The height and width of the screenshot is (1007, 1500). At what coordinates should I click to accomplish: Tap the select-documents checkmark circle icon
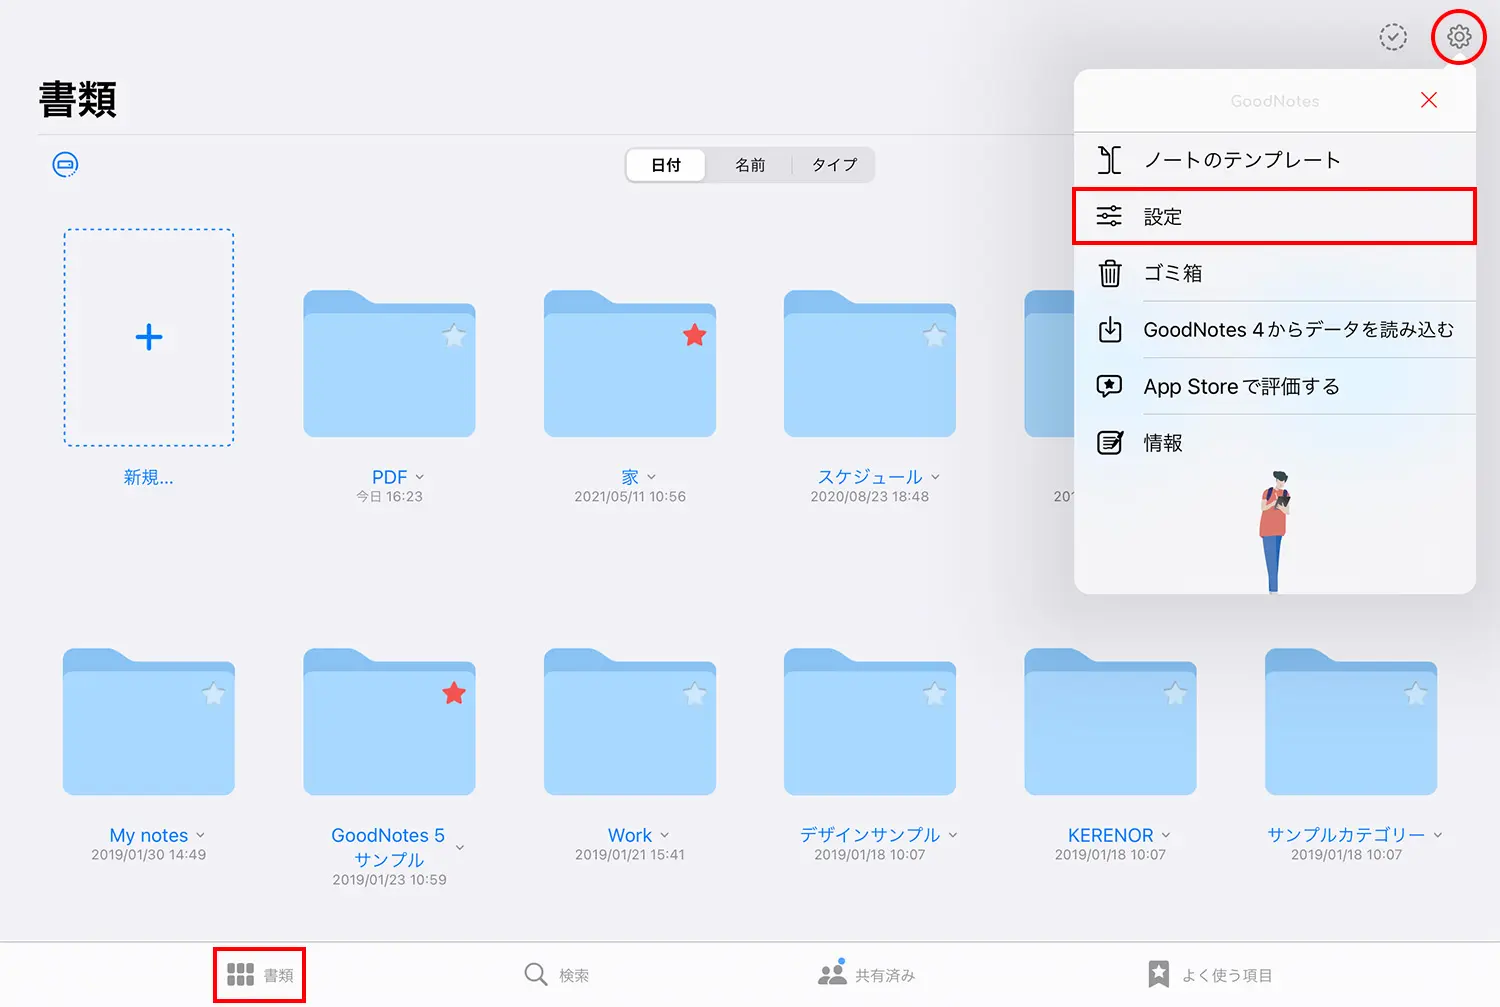tap(1393, 37)
